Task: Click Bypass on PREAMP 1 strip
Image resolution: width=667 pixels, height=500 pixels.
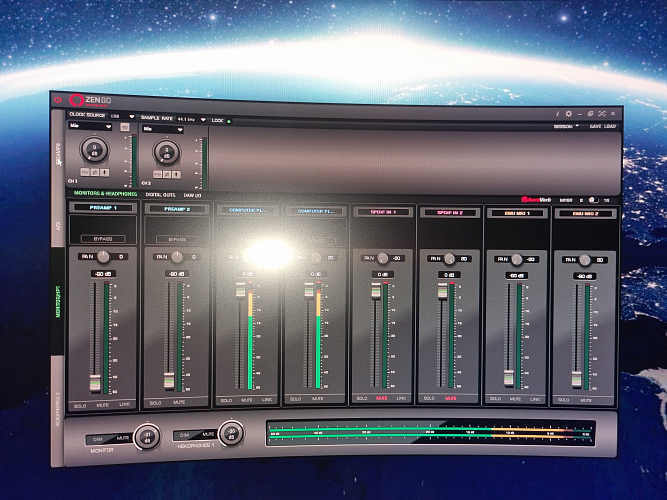Action: coord(103,239)
